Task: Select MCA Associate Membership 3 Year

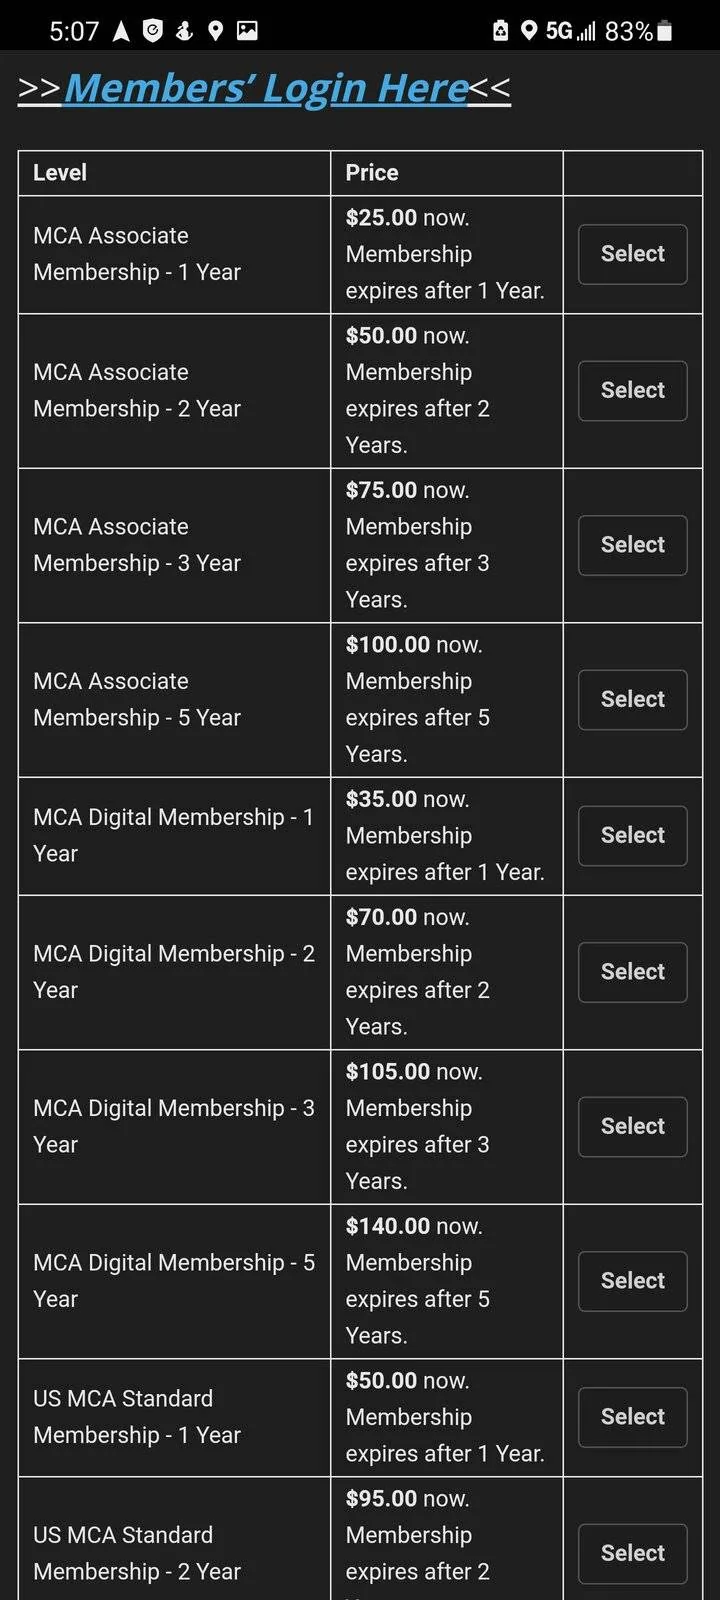Action: click(x=632, y=545)
